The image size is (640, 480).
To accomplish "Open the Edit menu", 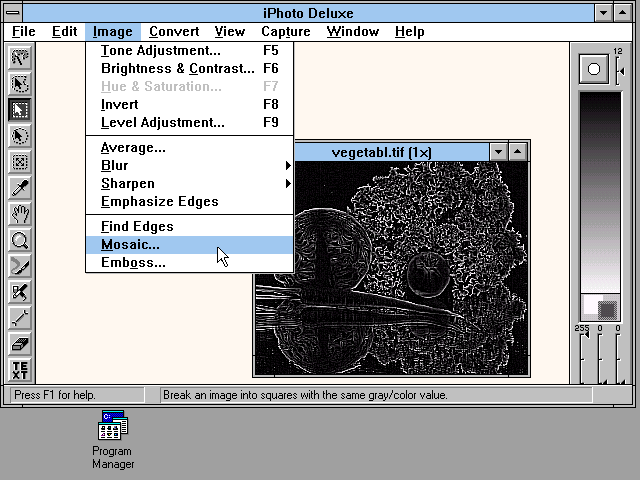I will [x=64, y=31].
